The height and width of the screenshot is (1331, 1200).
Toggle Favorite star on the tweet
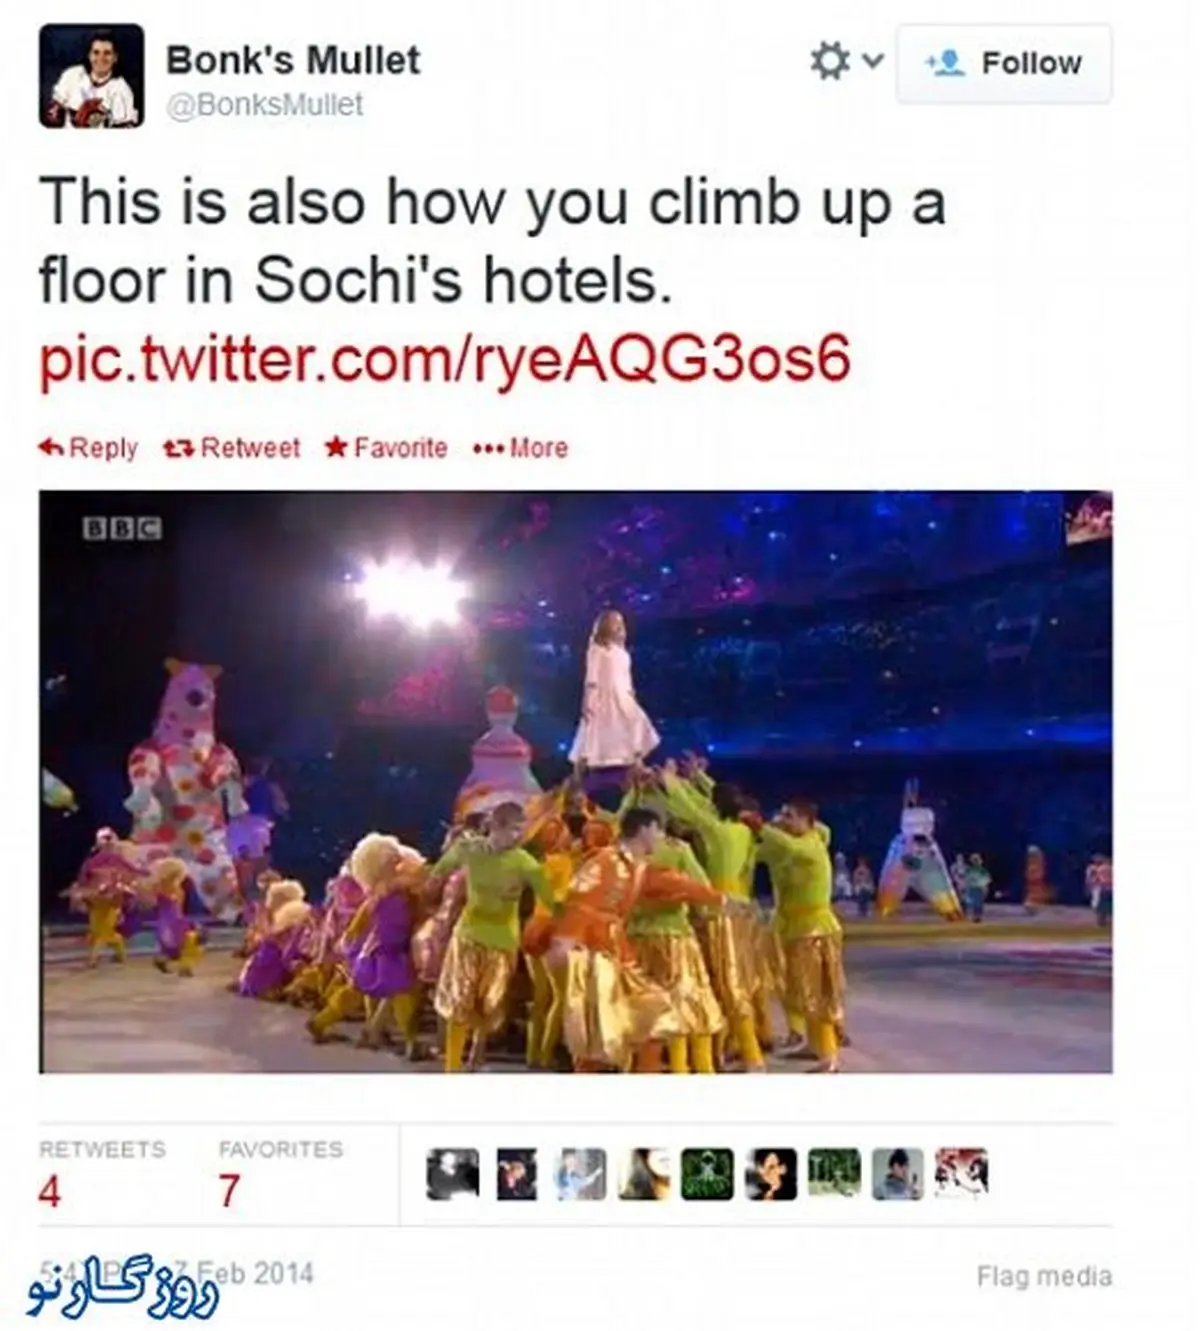386,448
